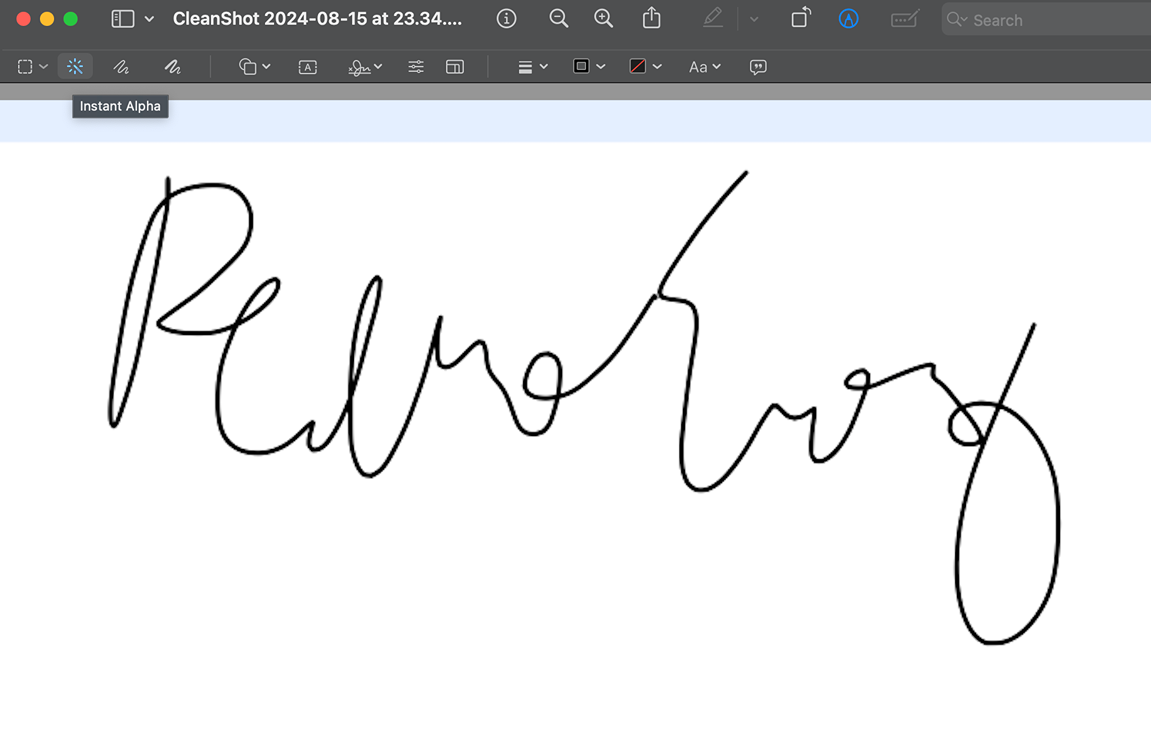Select the Sketch tool
Image resolution: width=1151 pixels, height=745 pixels.
click(121, 66)
